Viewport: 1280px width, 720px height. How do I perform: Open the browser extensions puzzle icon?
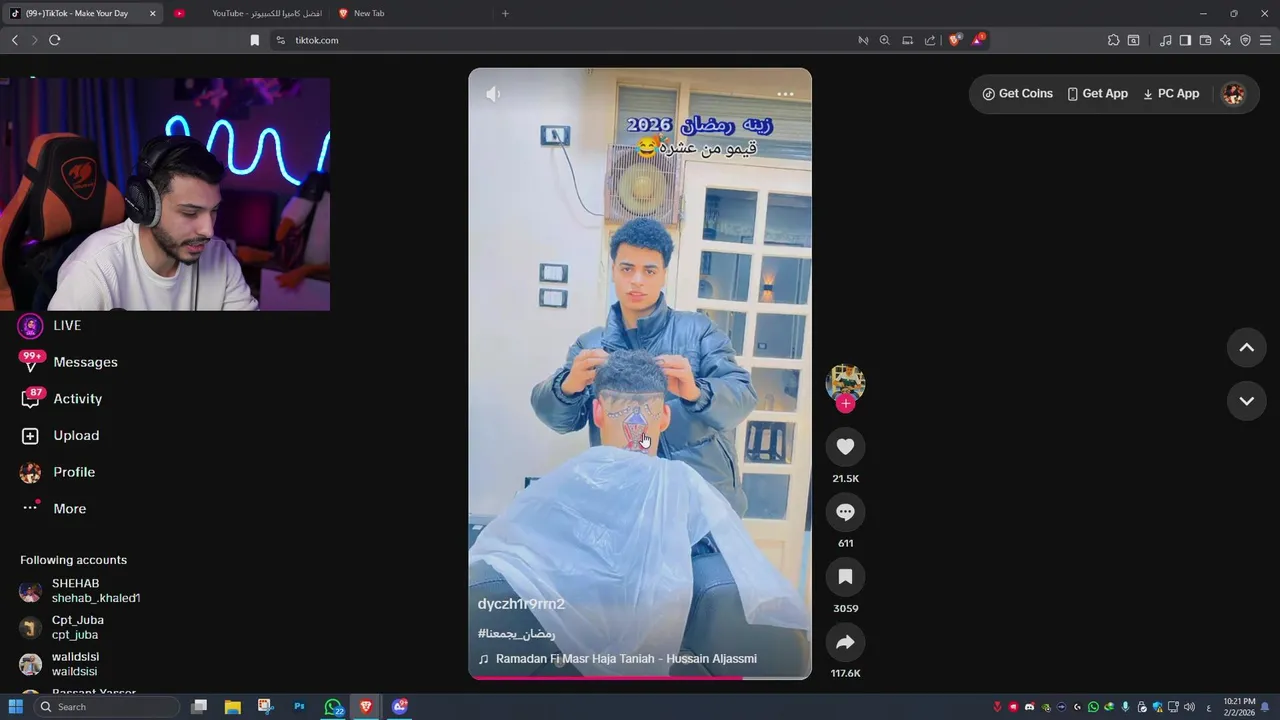(1113, 40)
